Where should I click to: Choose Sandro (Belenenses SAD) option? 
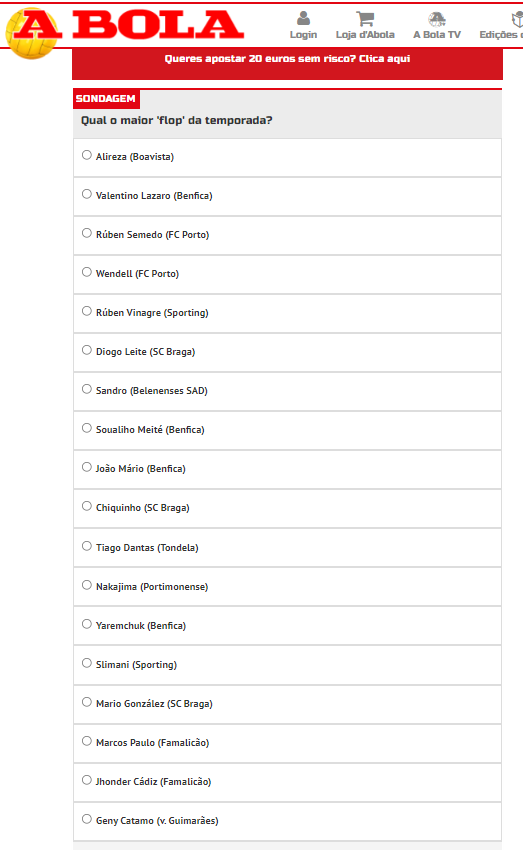87,389
